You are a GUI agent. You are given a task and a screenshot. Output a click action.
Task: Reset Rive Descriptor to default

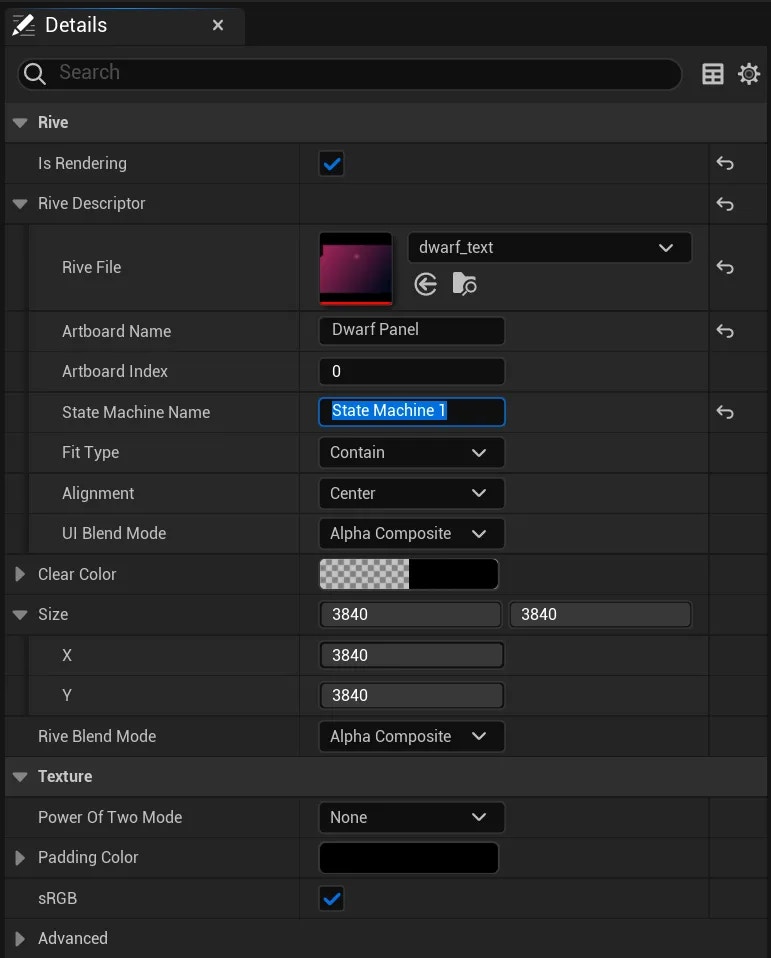725,203
